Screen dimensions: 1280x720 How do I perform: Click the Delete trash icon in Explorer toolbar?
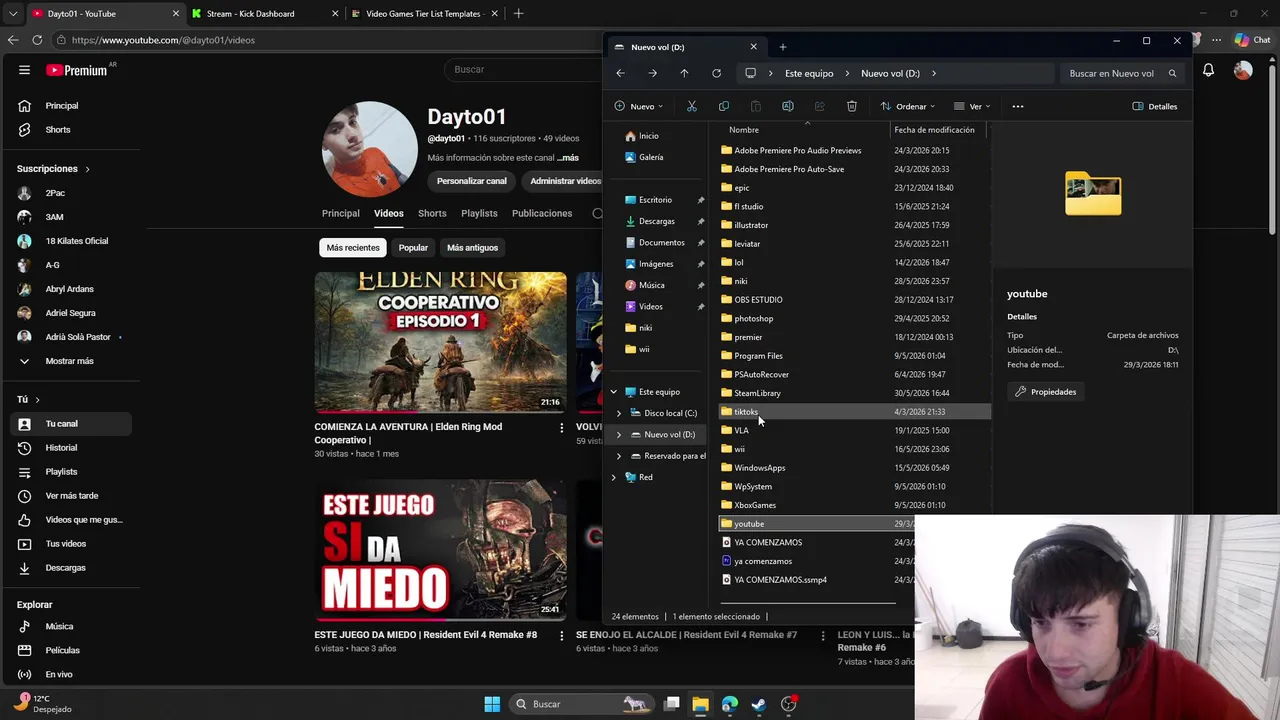tap(852, 106)
